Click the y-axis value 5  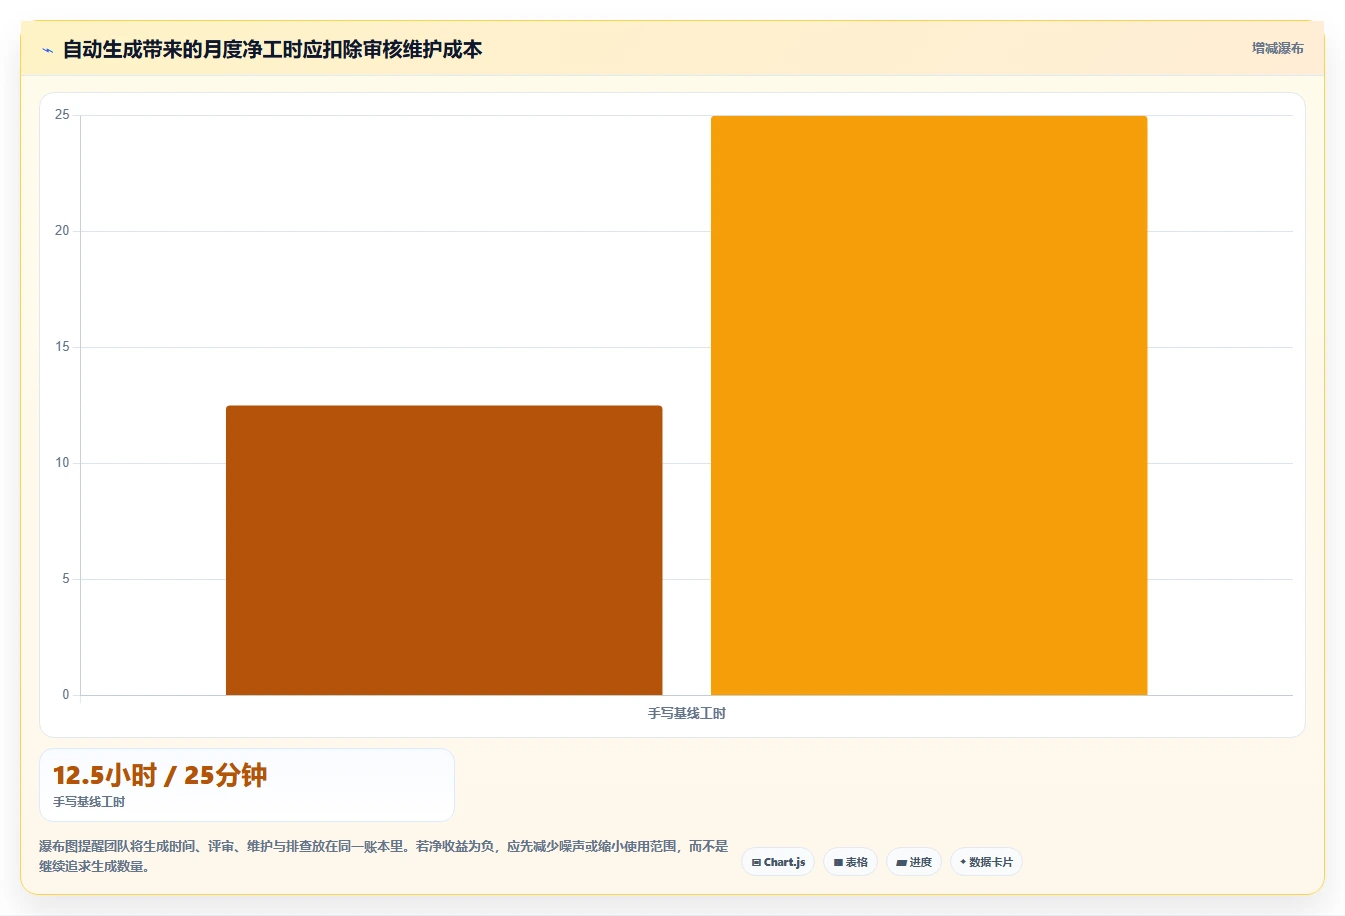(66, 579)
